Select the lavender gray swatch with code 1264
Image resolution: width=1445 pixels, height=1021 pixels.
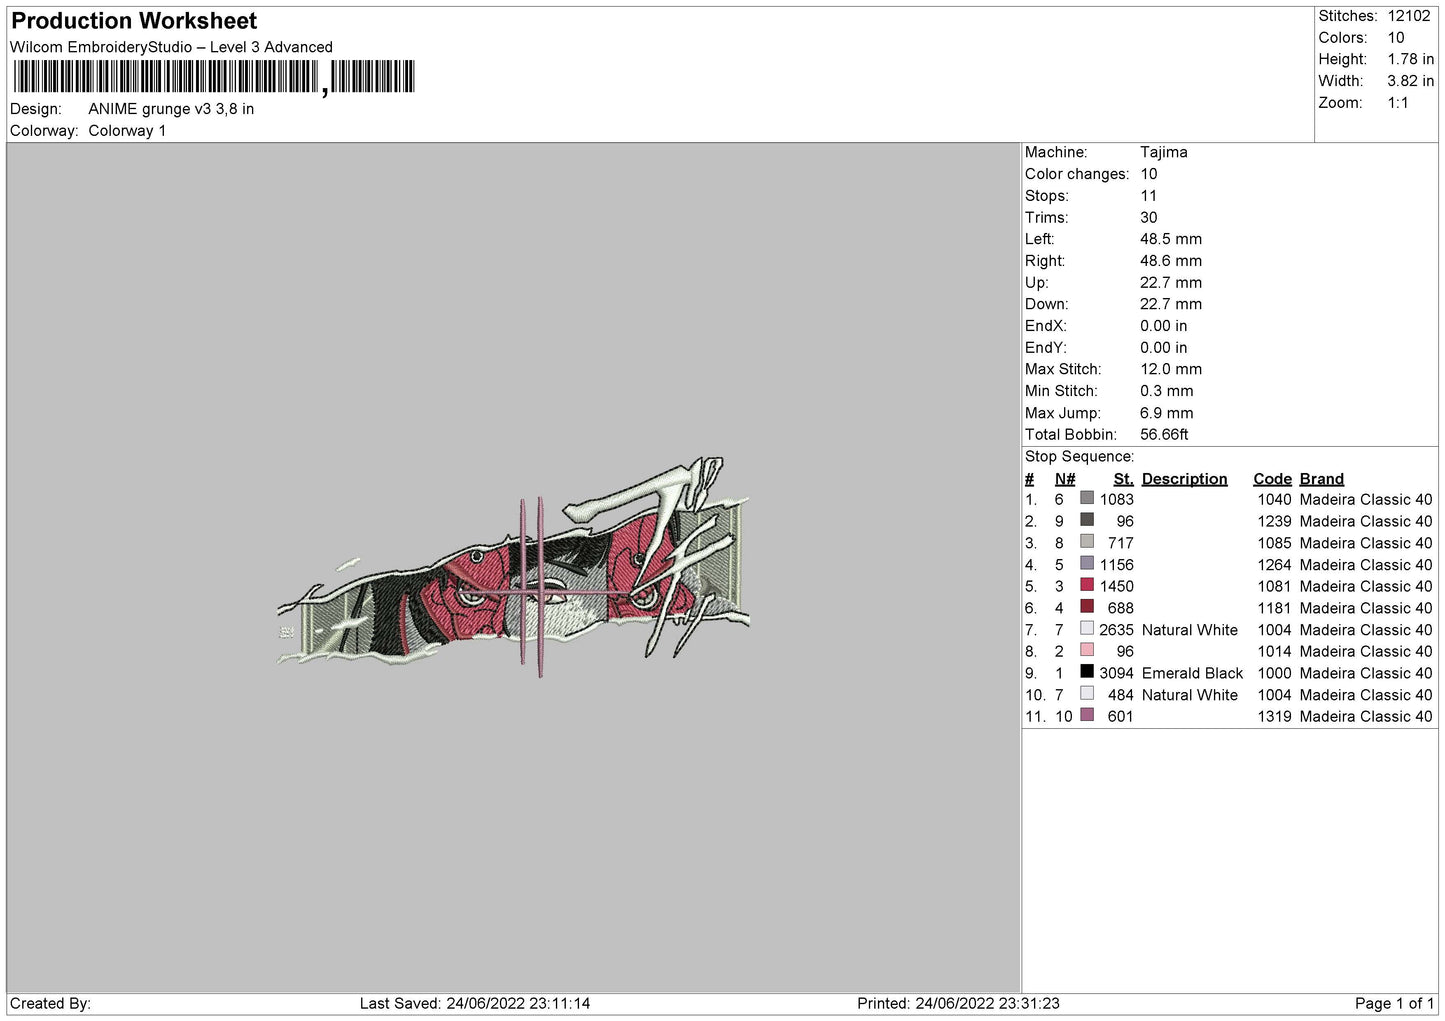1087,563
